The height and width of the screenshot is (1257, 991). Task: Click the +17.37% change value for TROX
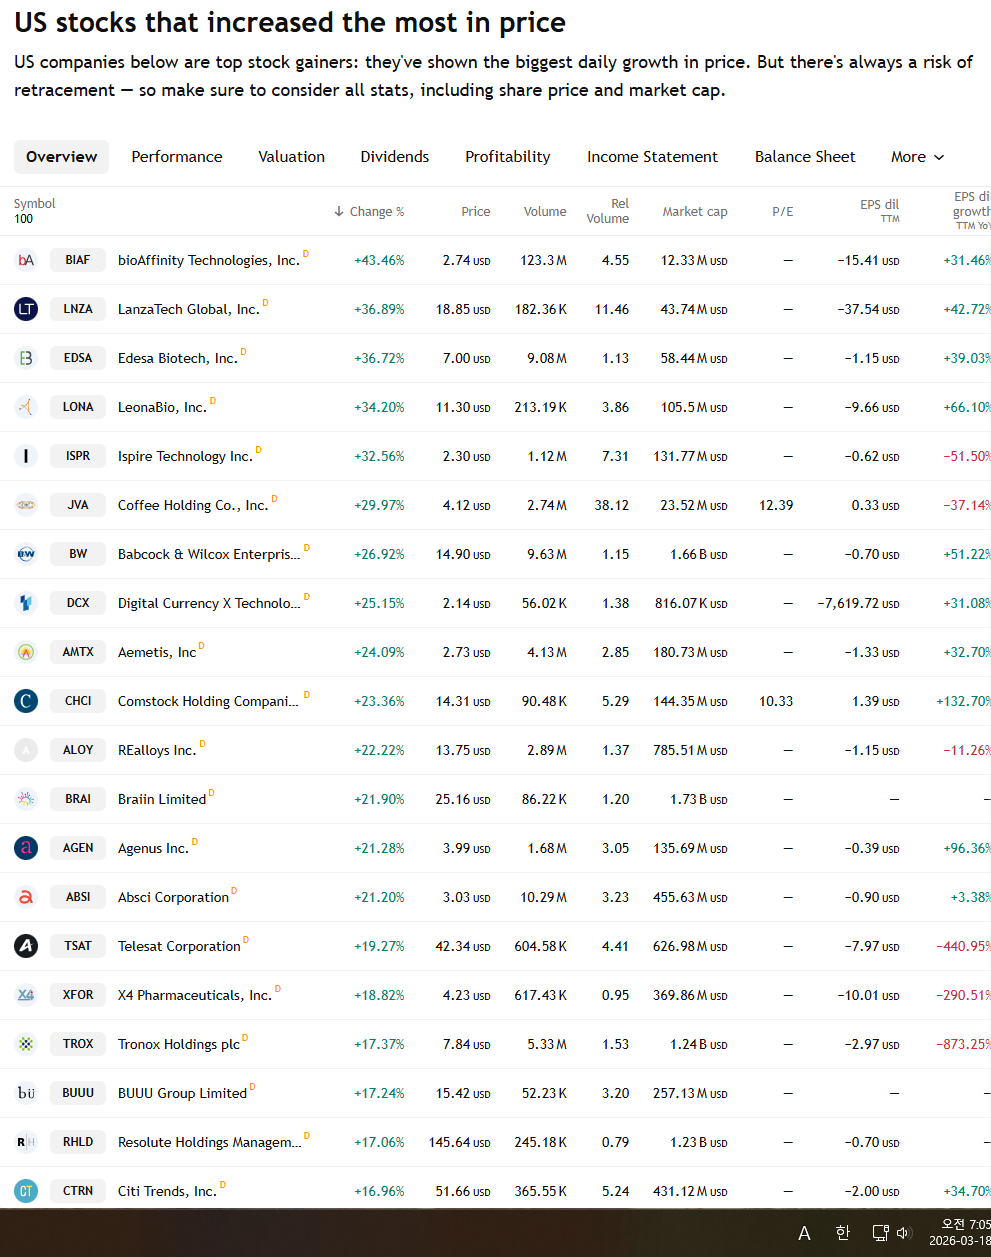click(x=379, y=1044)
